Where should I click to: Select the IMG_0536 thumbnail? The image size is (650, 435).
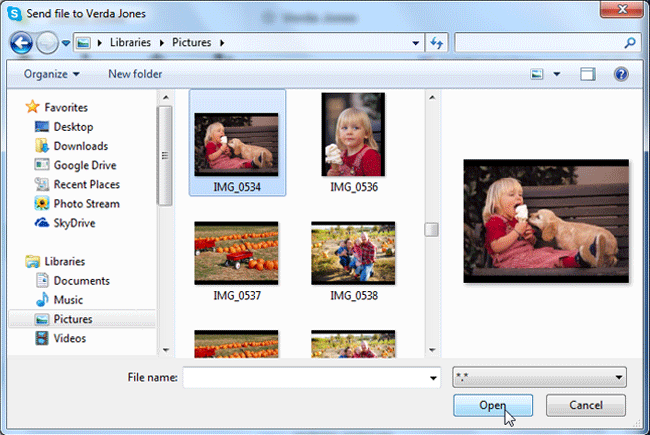pos(353,134)
